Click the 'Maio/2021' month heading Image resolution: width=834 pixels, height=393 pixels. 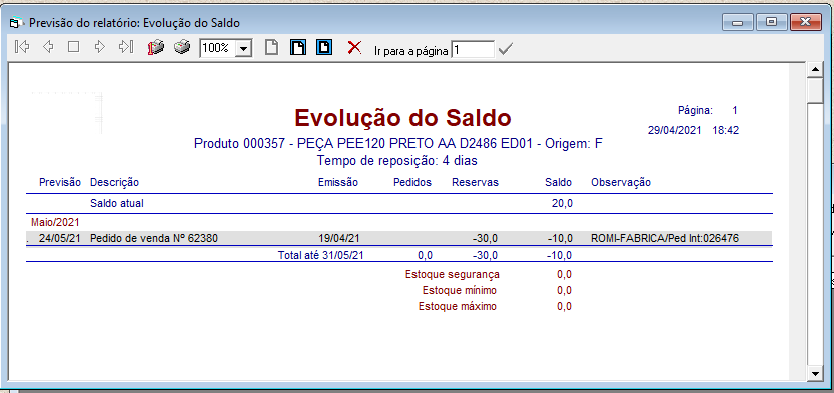tap(55, 222)
